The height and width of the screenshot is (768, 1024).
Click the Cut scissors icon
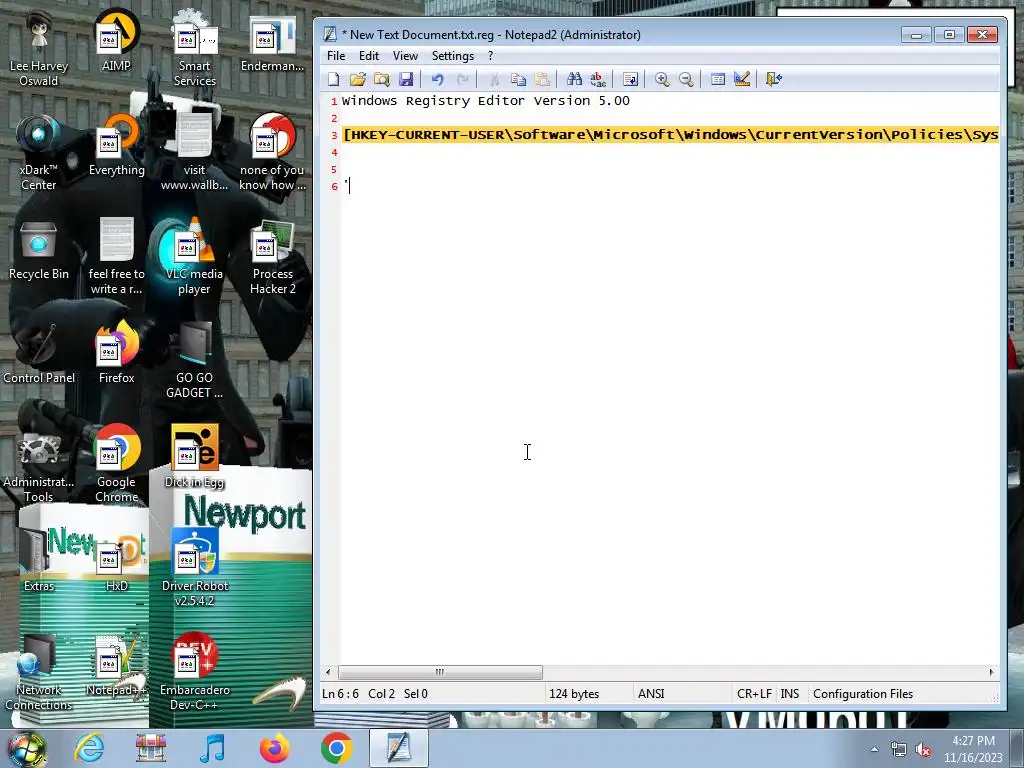(x=494, y=80)
